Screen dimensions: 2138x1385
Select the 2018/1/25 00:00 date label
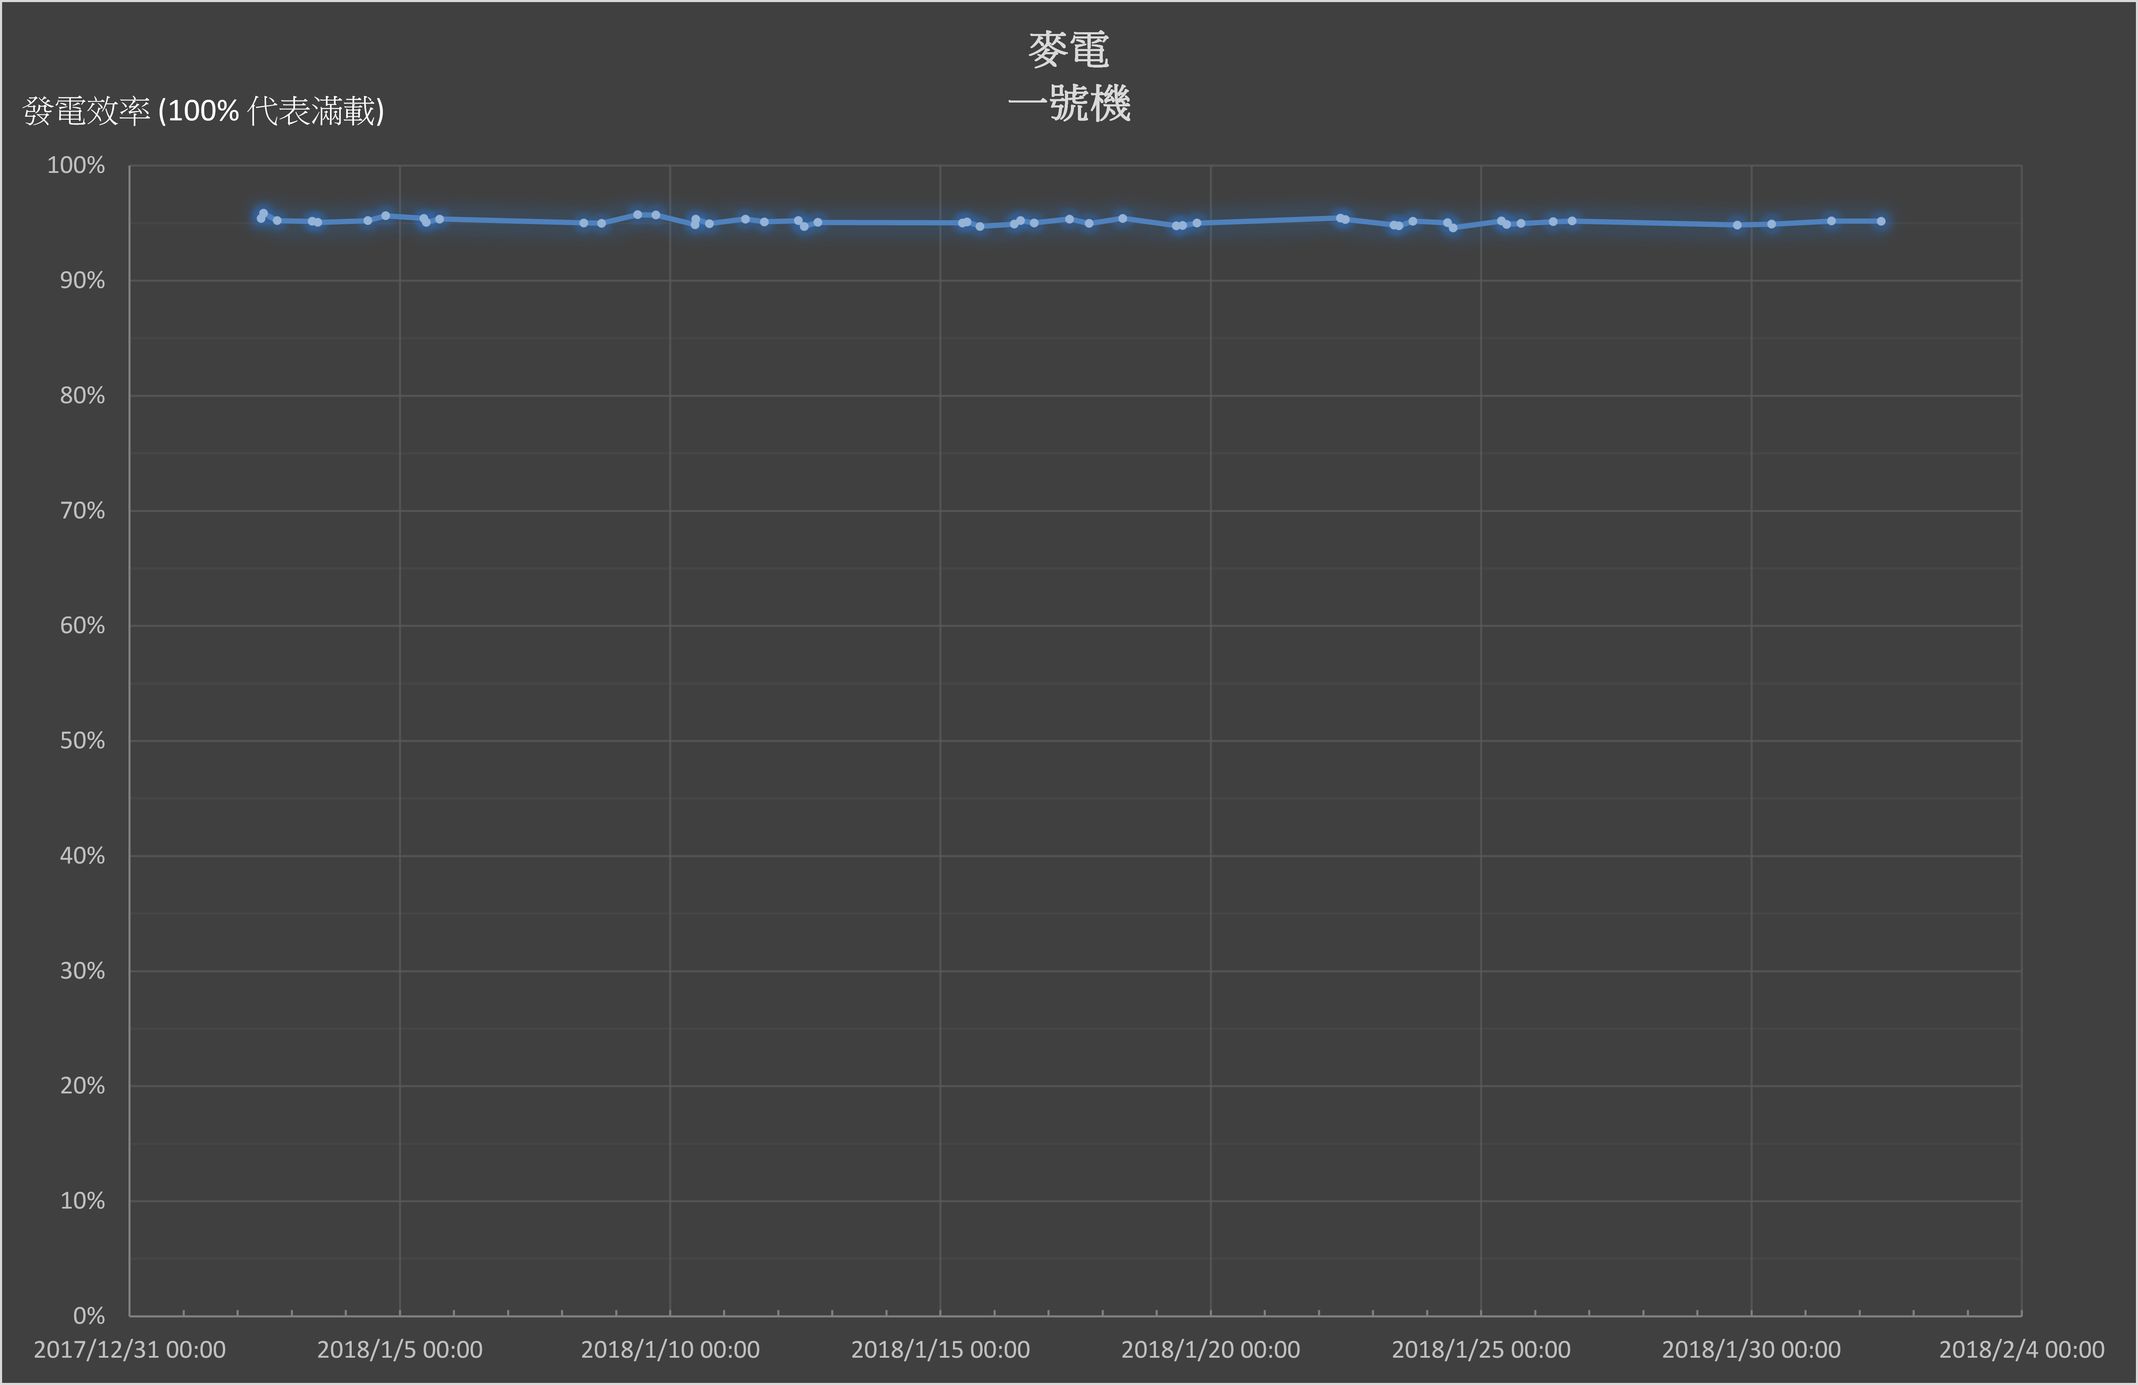point(1480,1350)
